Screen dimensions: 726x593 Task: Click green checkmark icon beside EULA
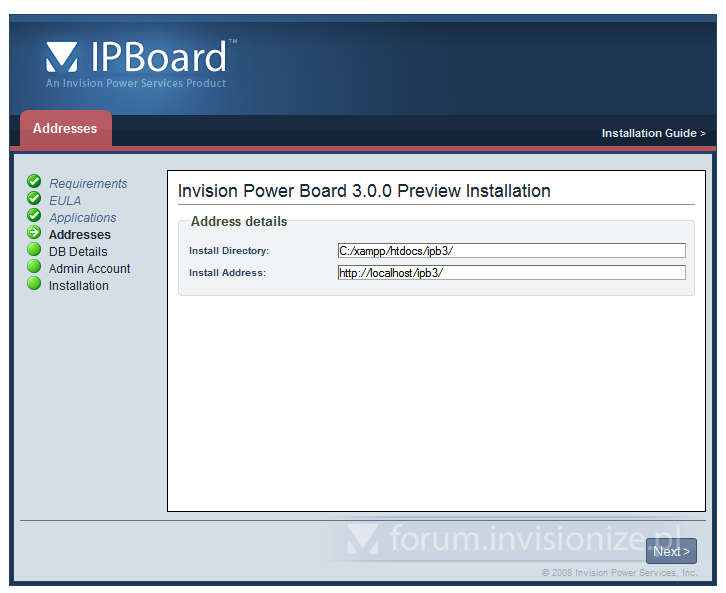[x=34, y=199]
